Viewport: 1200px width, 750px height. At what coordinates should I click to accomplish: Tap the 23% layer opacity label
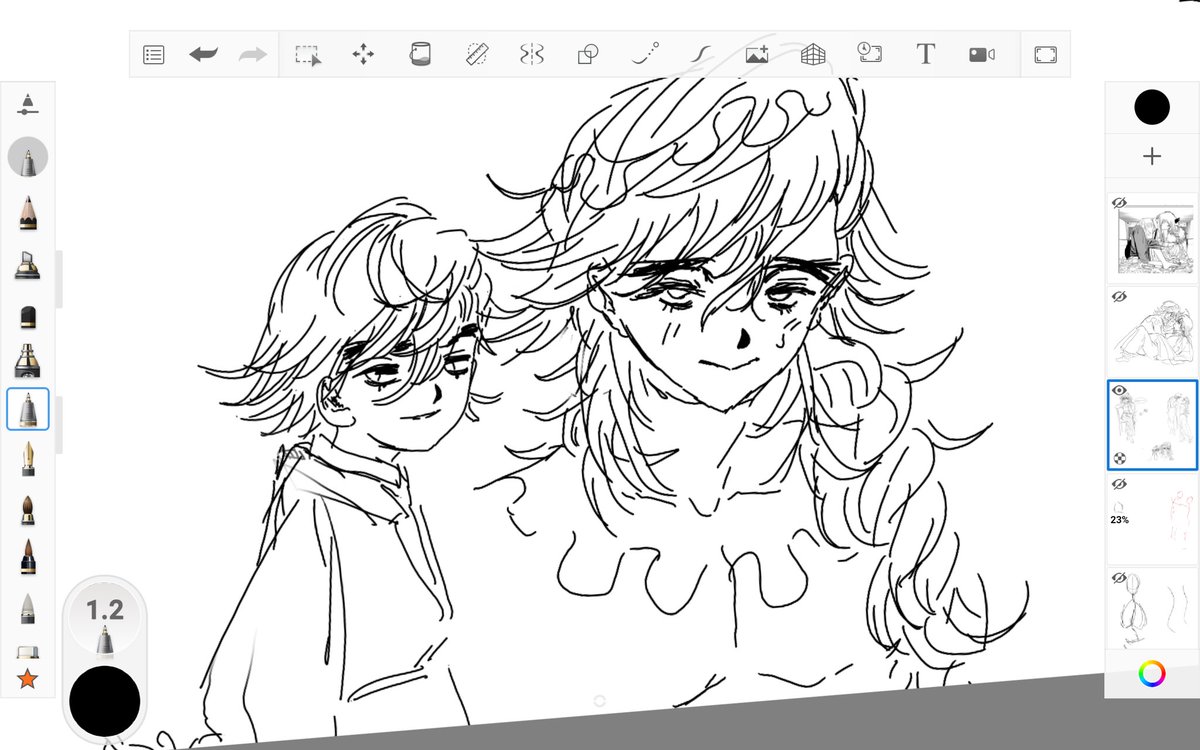pos(1120,521)
